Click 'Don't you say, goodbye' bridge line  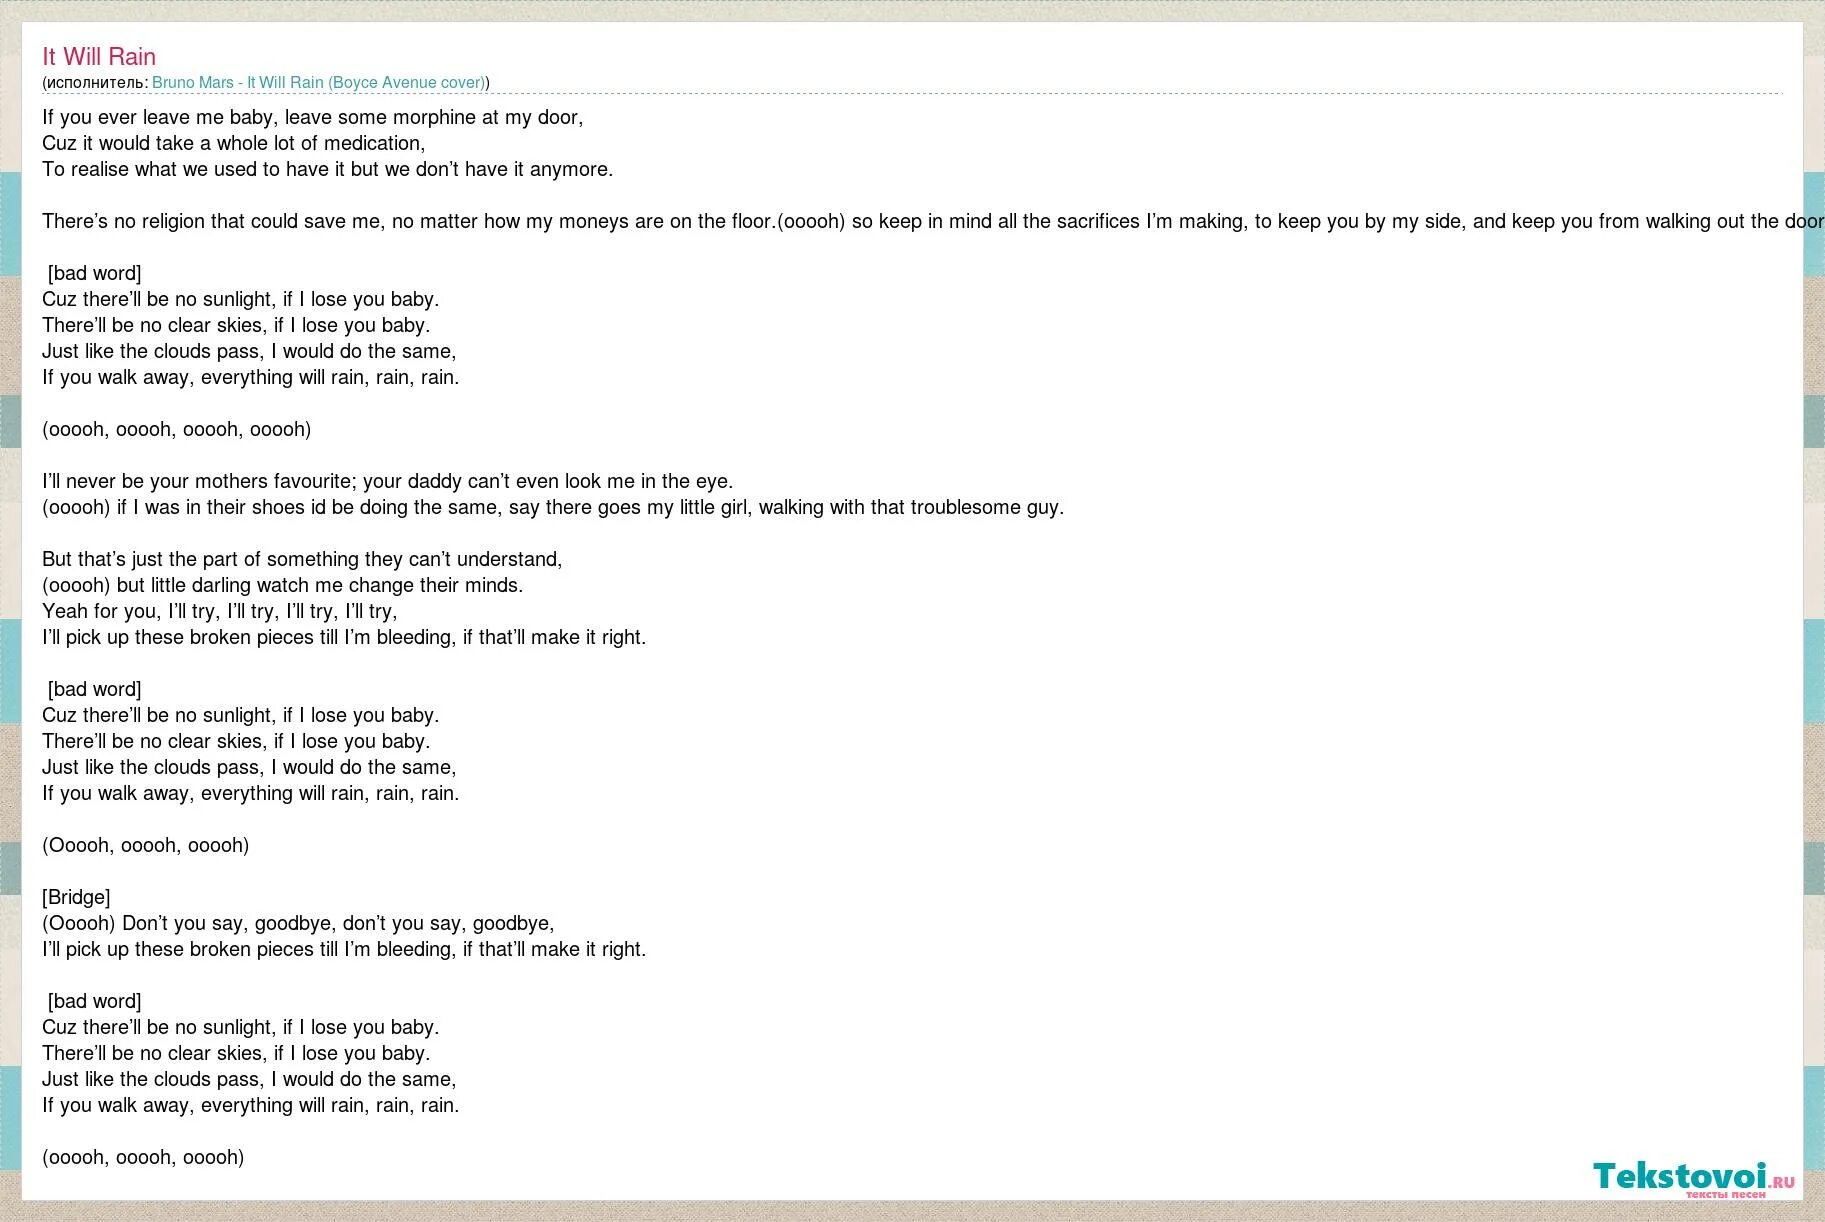pos(298,923)
